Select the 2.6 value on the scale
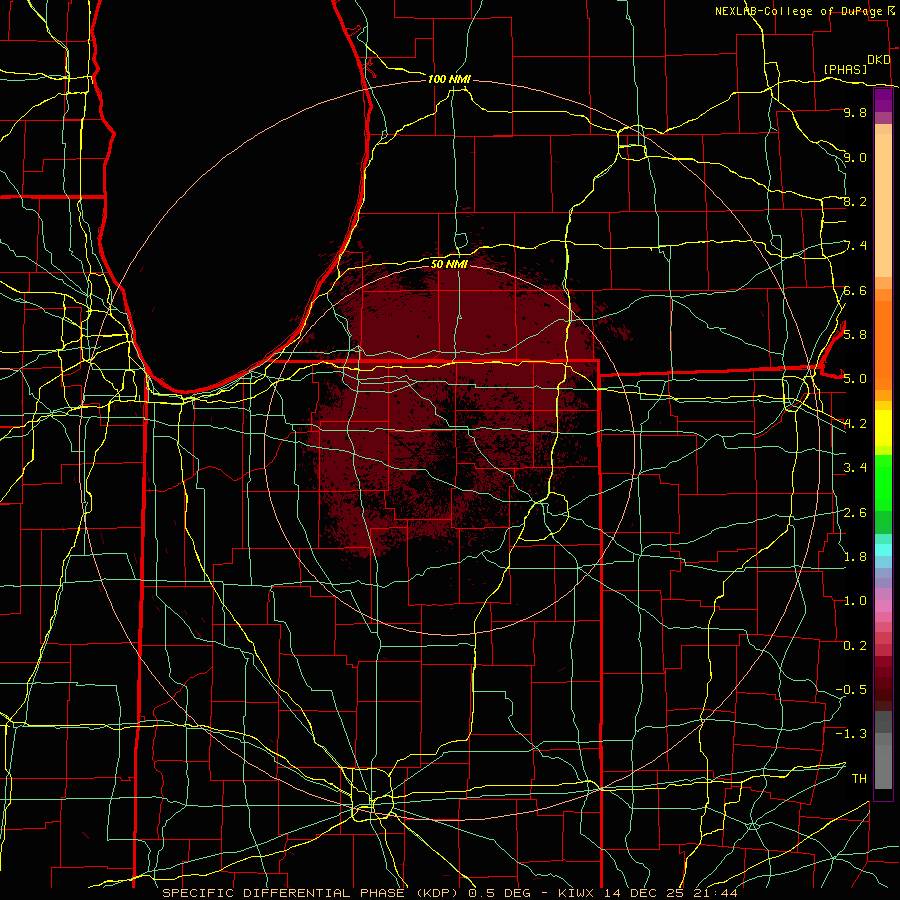The image size is (900, 900). pos(855,512)
